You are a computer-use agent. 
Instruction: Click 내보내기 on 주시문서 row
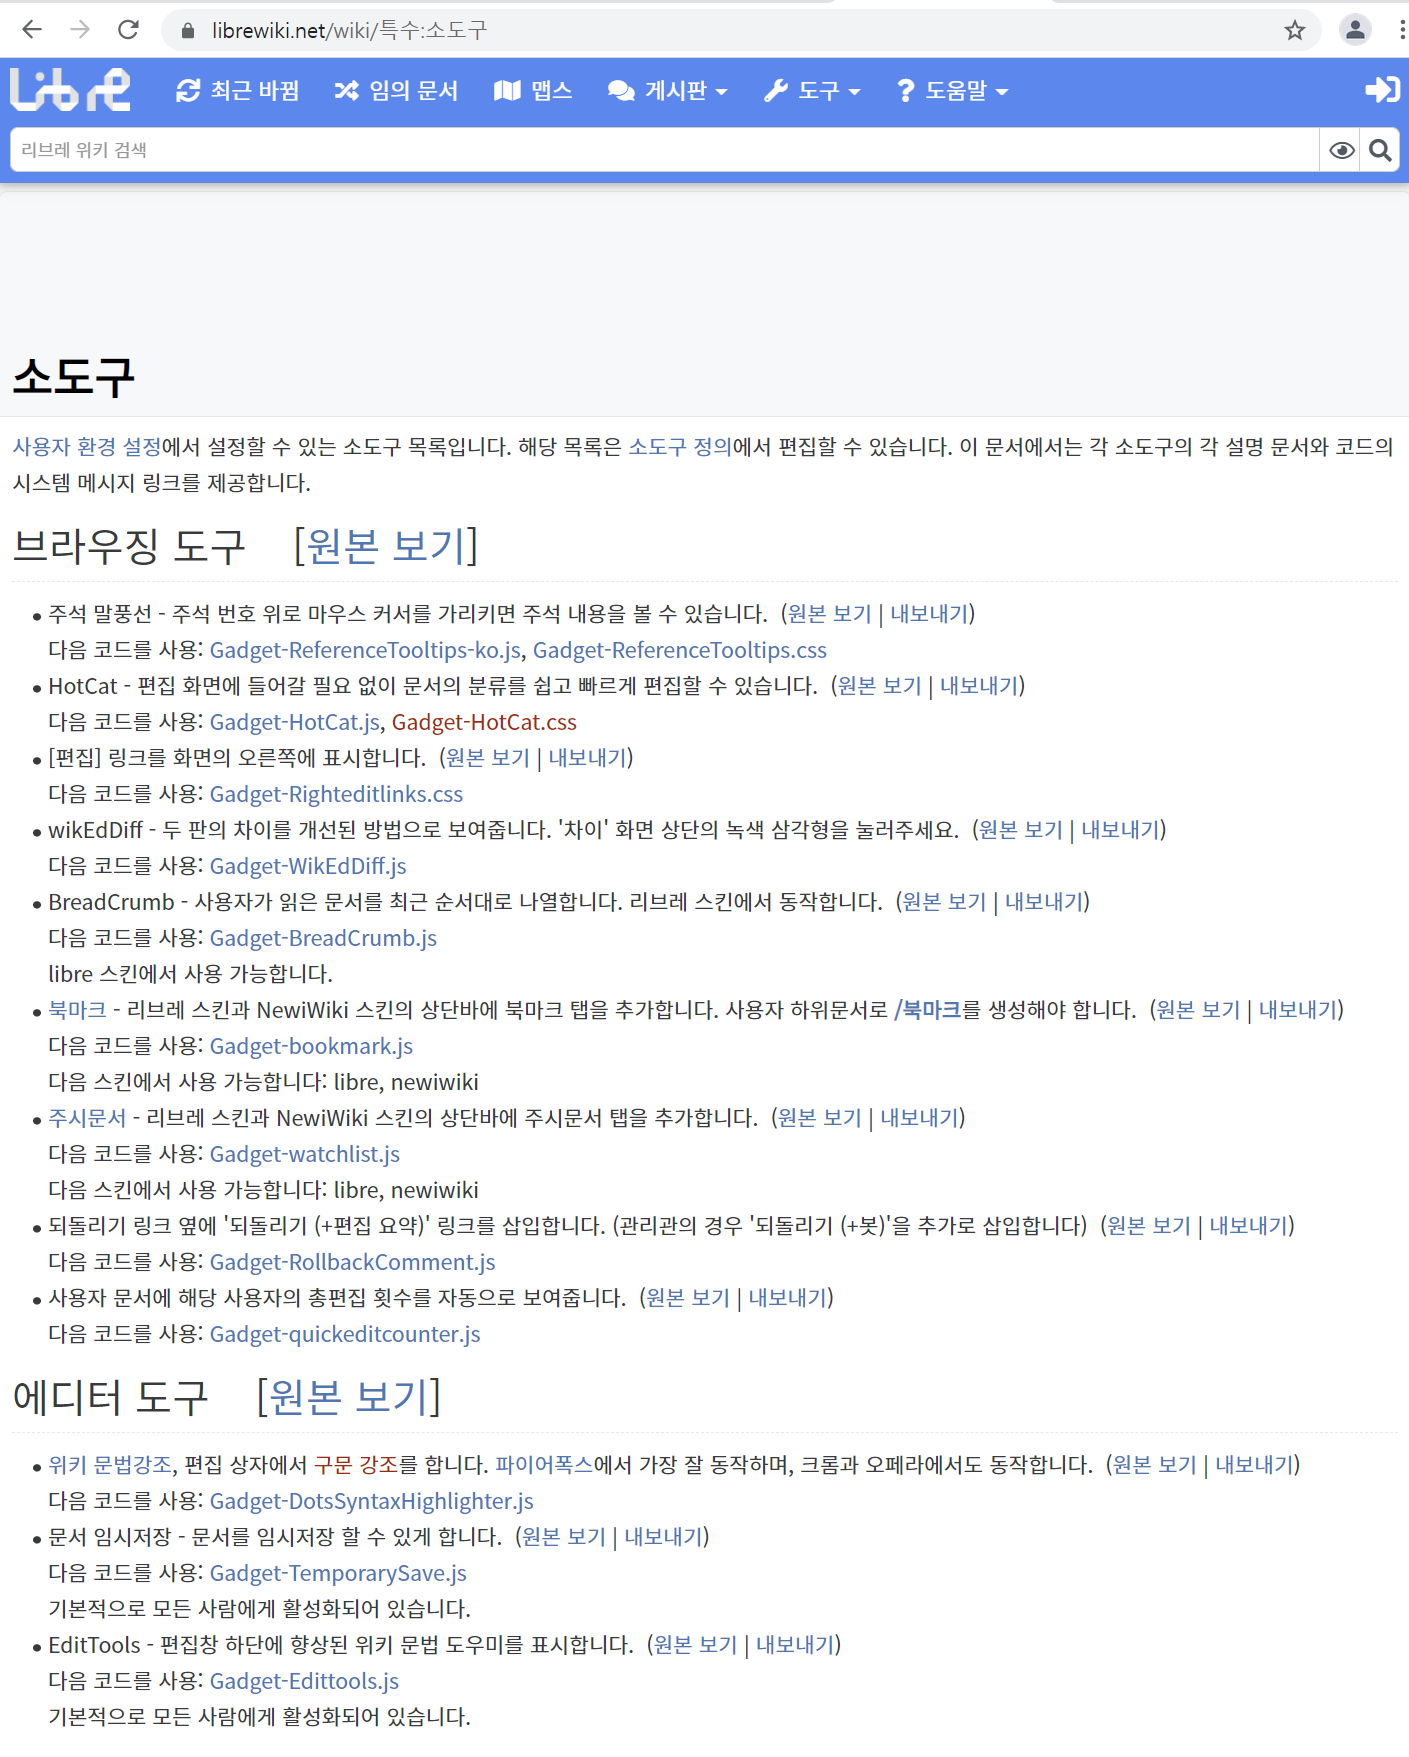coord(919,1118)
